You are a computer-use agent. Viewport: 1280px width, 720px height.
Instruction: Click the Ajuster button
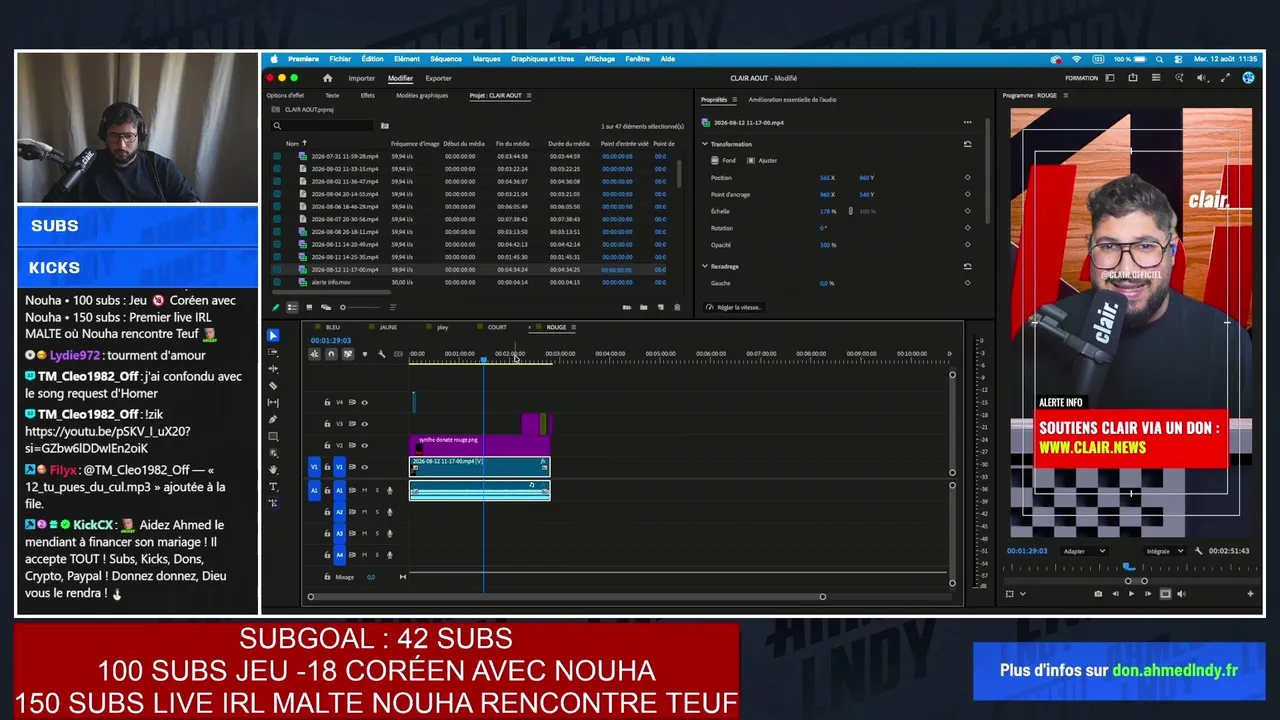point(761,160)
